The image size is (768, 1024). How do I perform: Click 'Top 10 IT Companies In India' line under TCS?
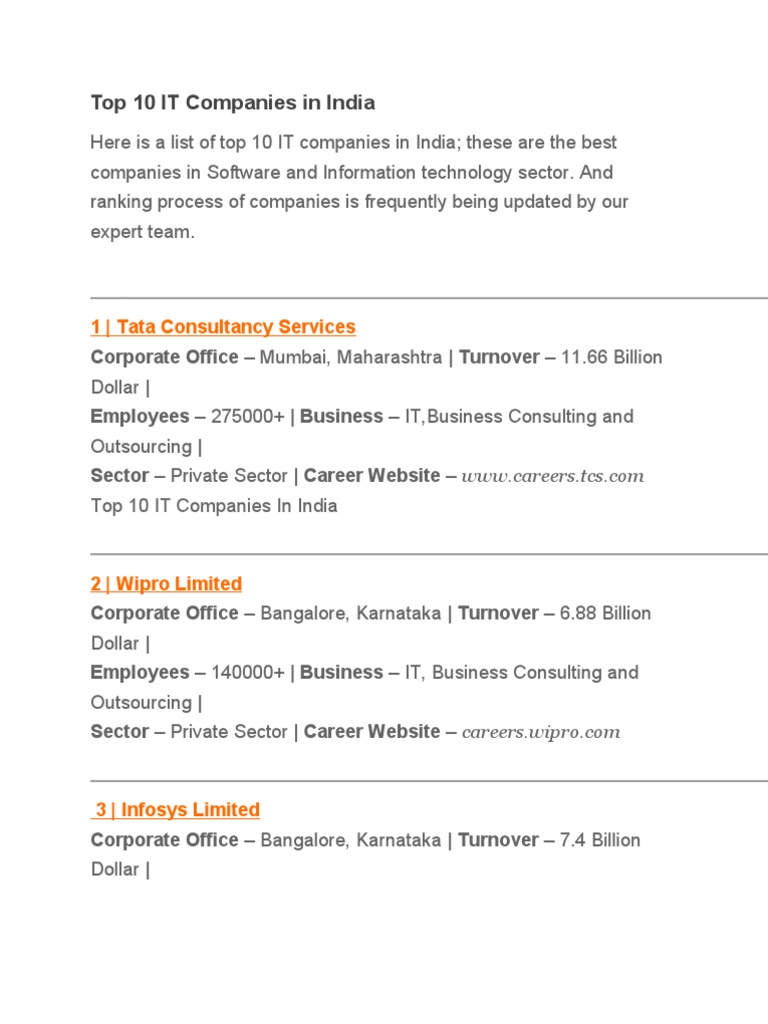click(214, 506)
